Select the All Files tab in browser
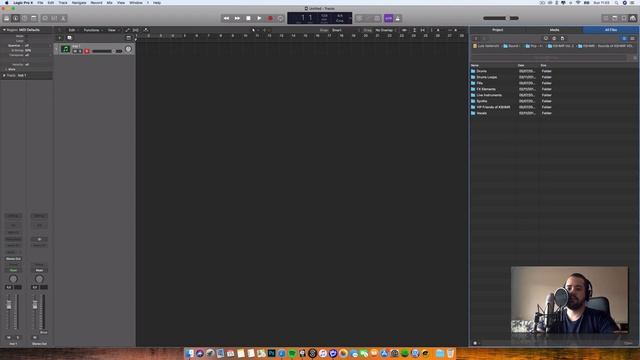This screenshot has width=640, height=360. (x=611, y=30)
